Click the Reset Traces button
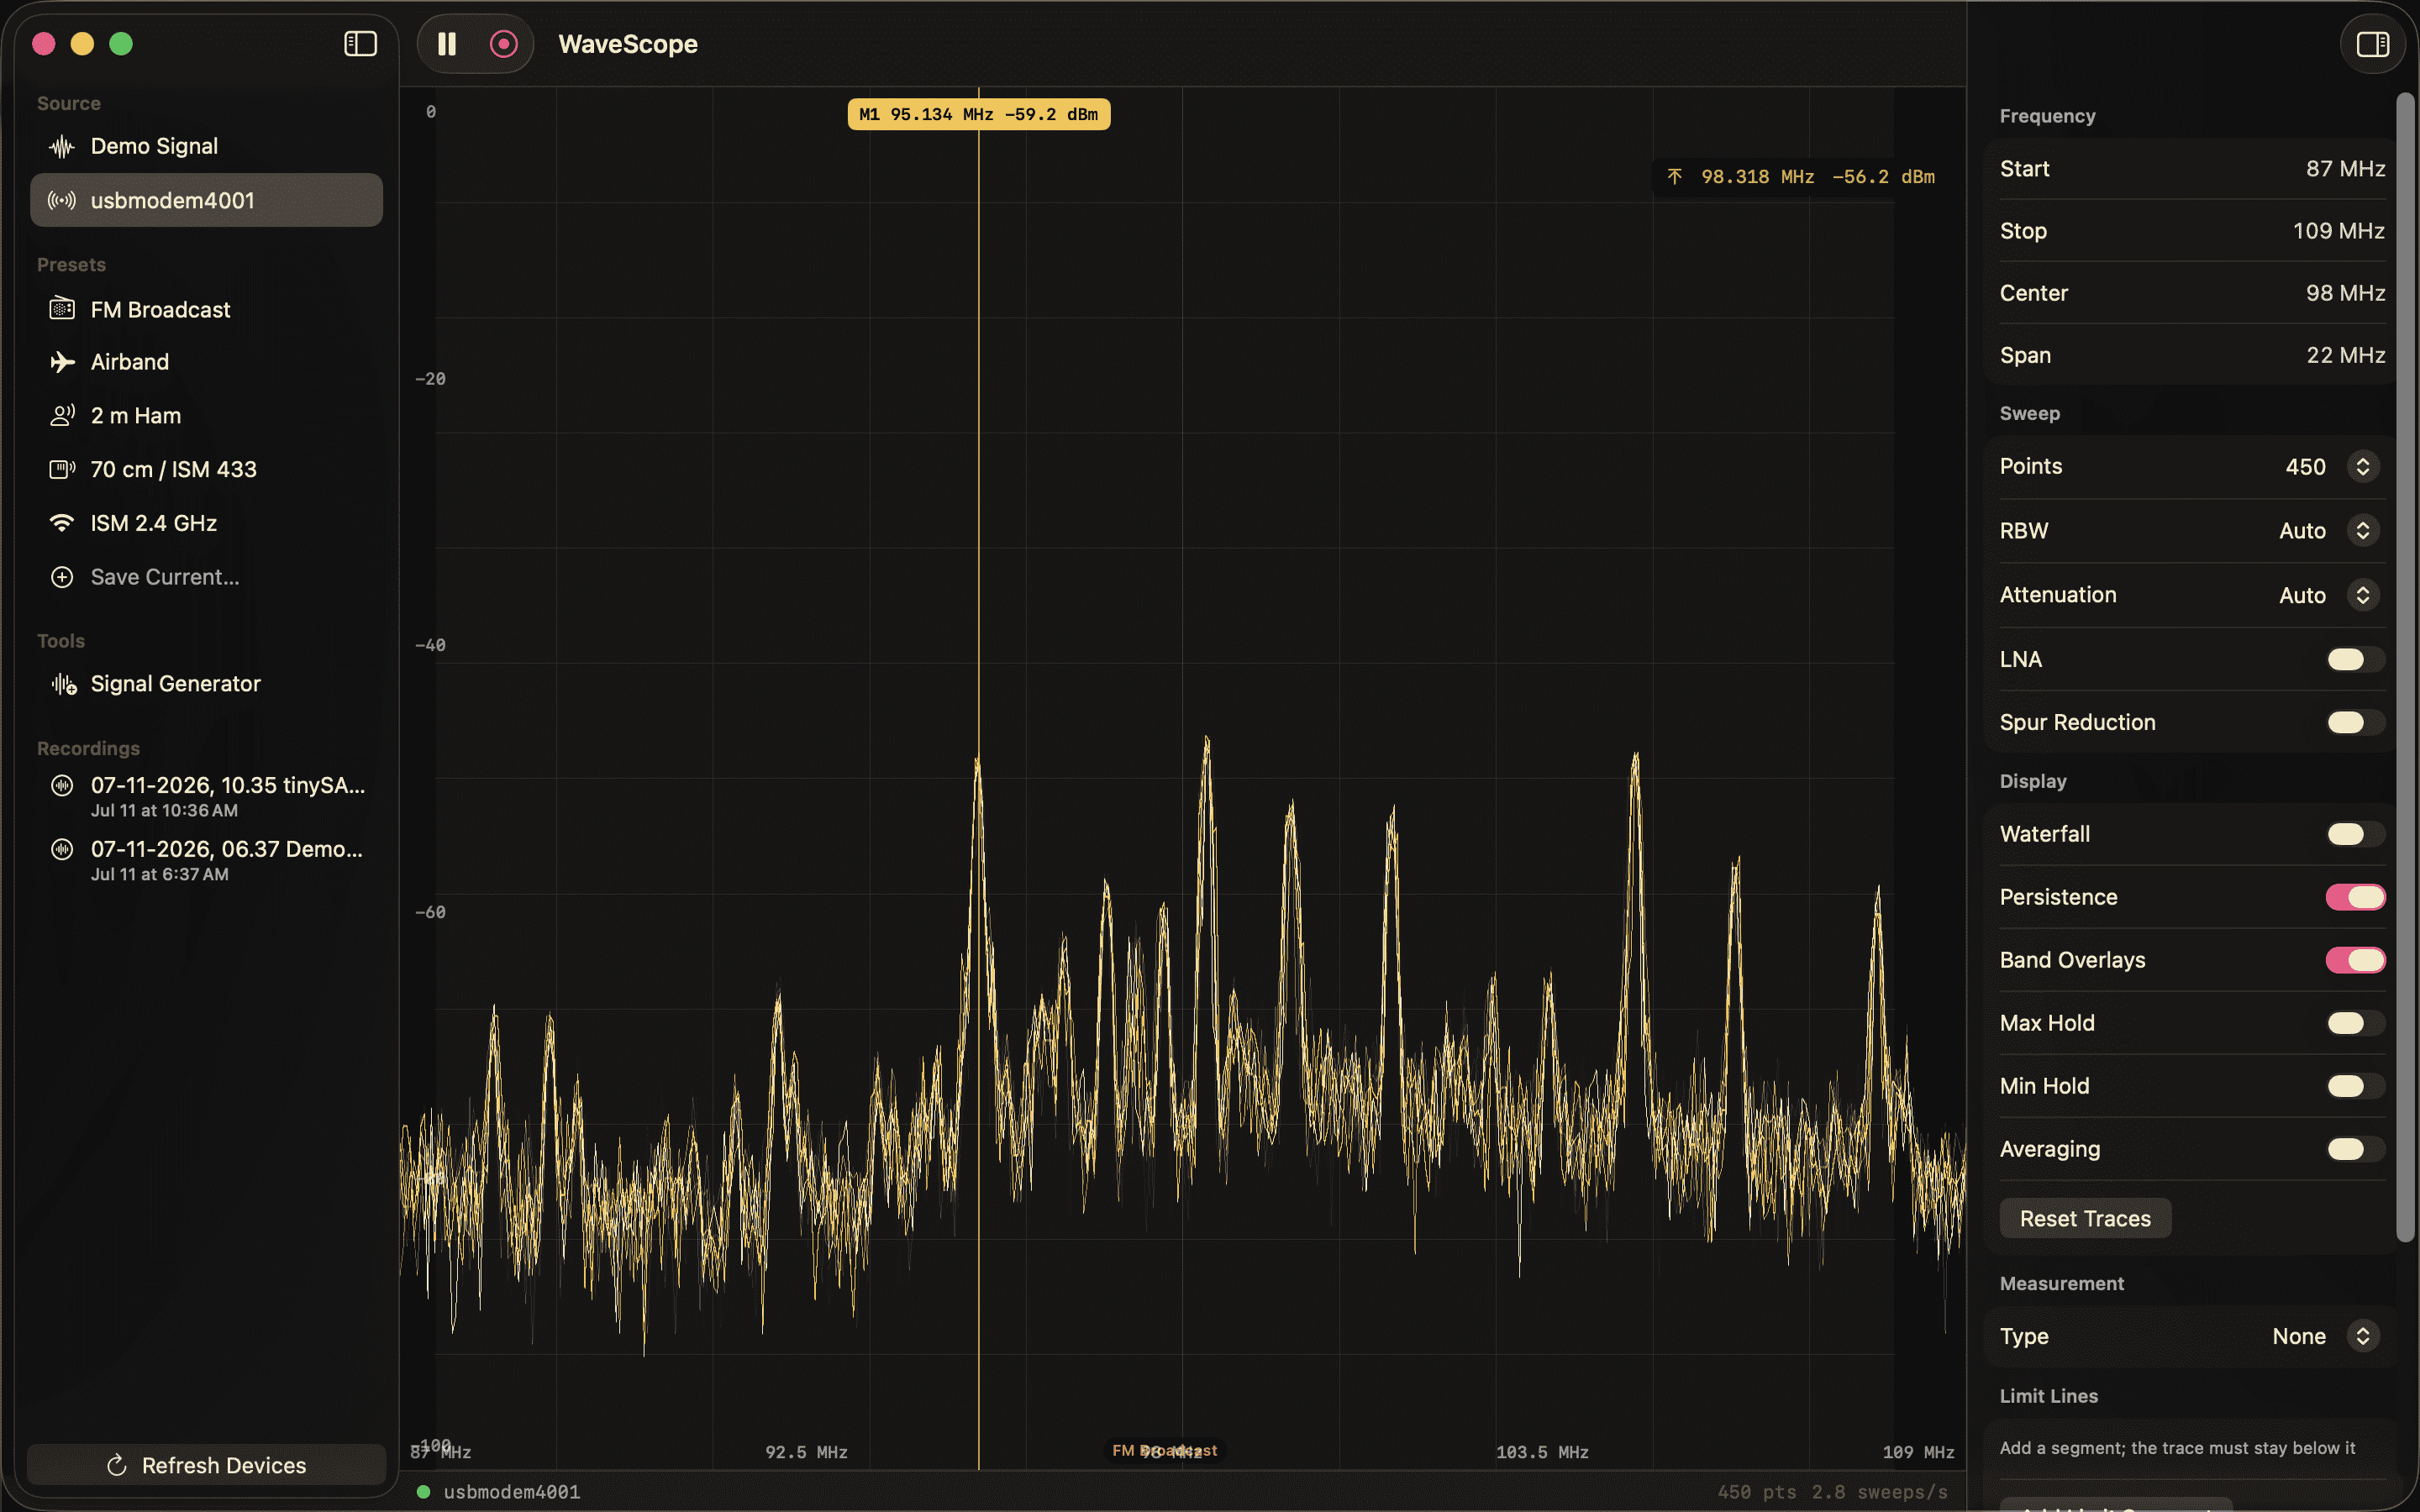The width and height of the screenshot is (2420, 1512). click(2085, 1218)
